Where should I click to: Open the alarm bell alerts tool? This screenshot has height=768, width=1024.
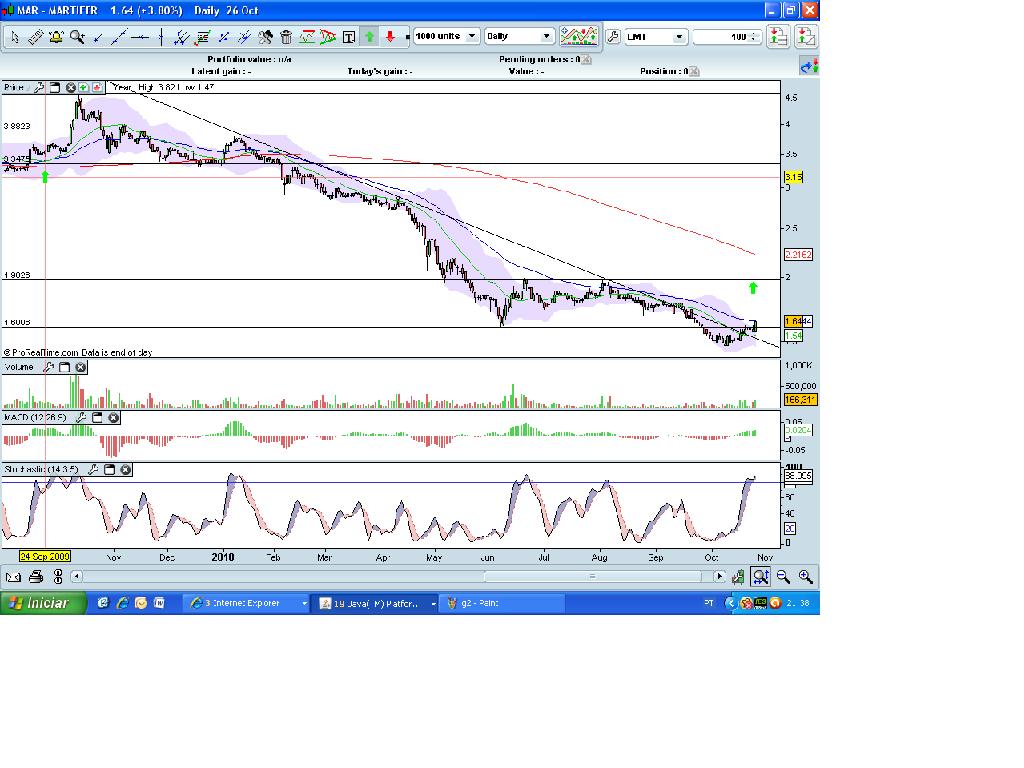point(56,37)
